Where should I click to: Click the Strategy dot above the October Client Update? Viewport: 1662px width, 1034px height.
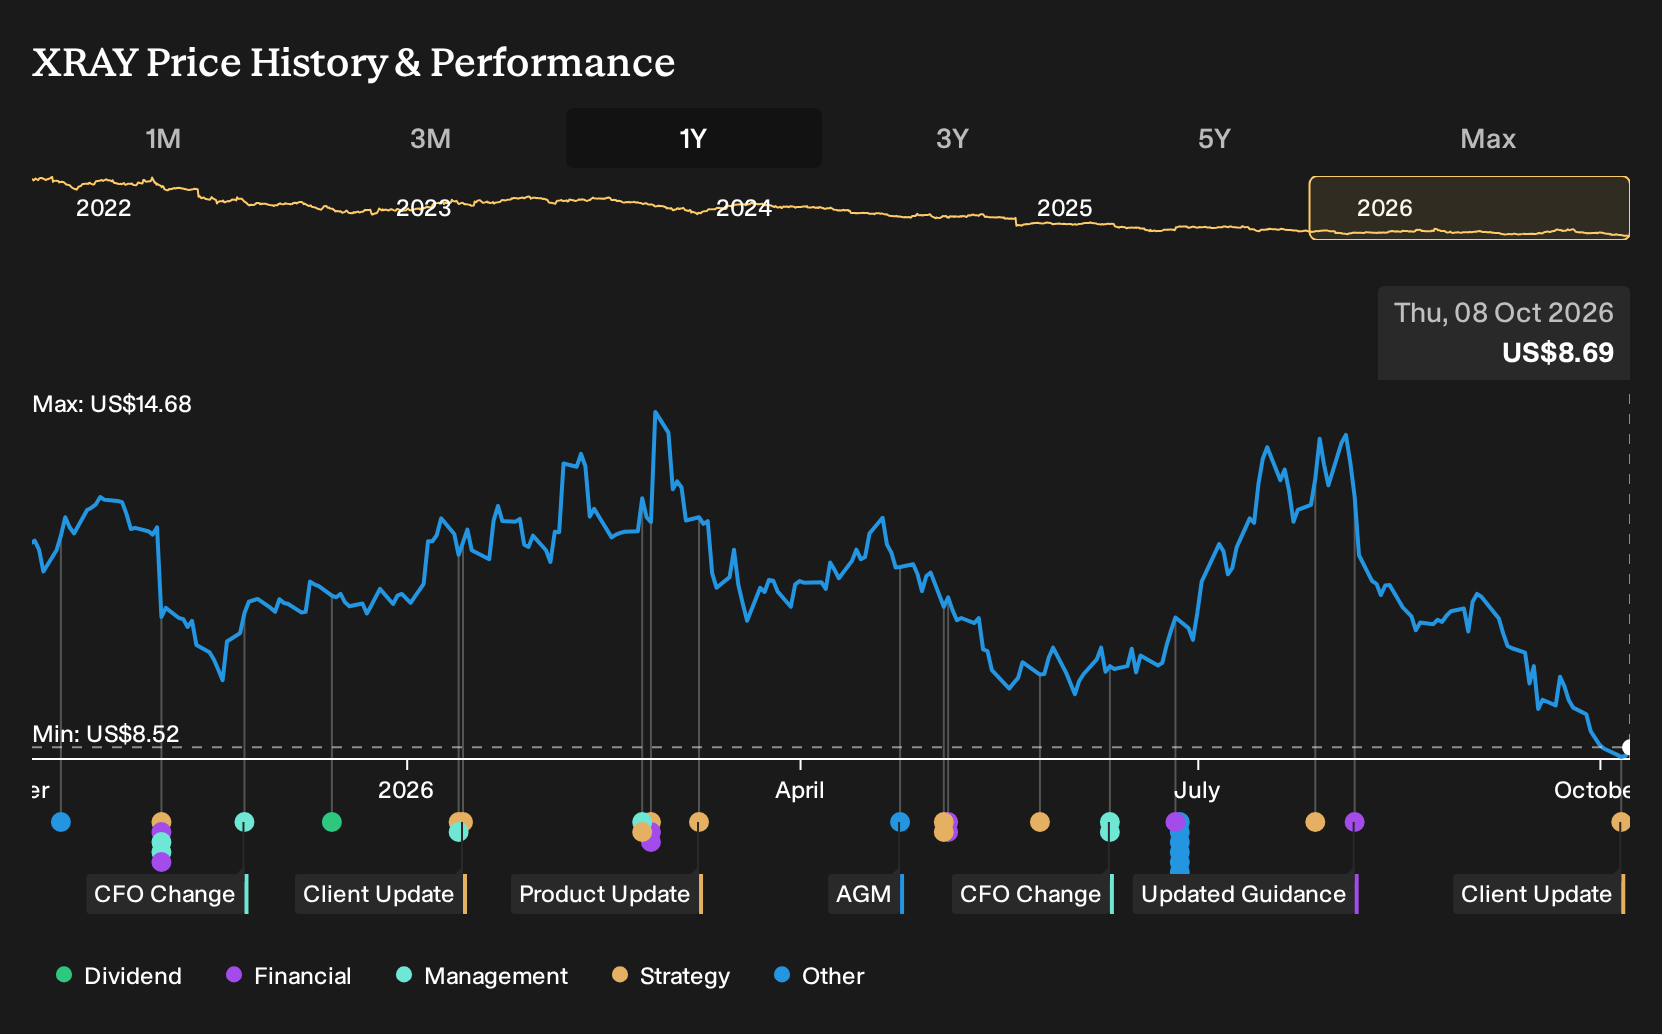(x=1621, y=822)
